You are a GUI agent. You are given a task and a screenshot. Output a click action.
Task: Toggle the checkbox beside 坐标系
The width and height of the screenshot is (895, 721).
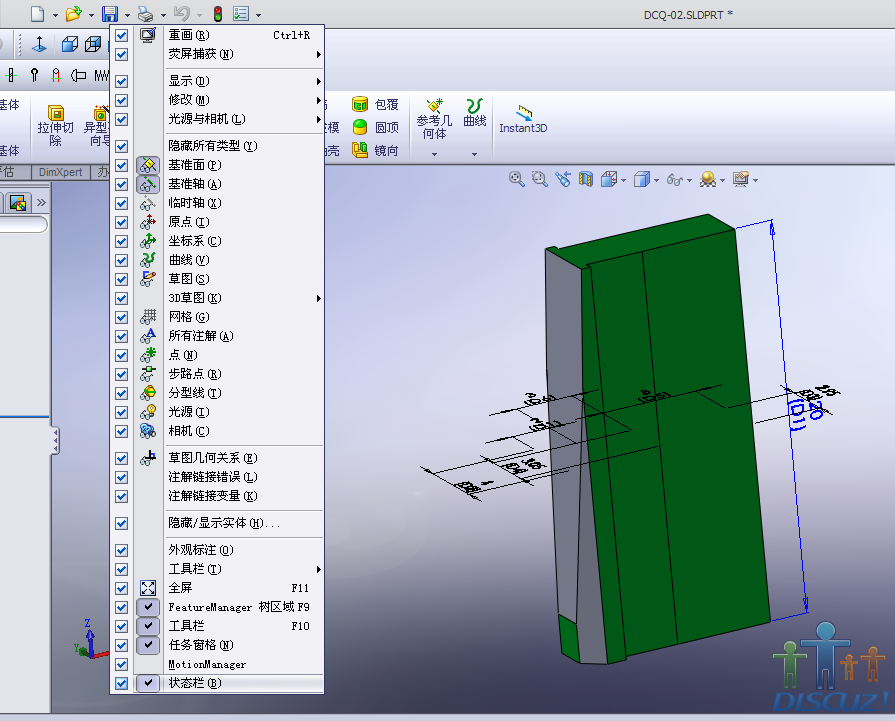(121, 241)
